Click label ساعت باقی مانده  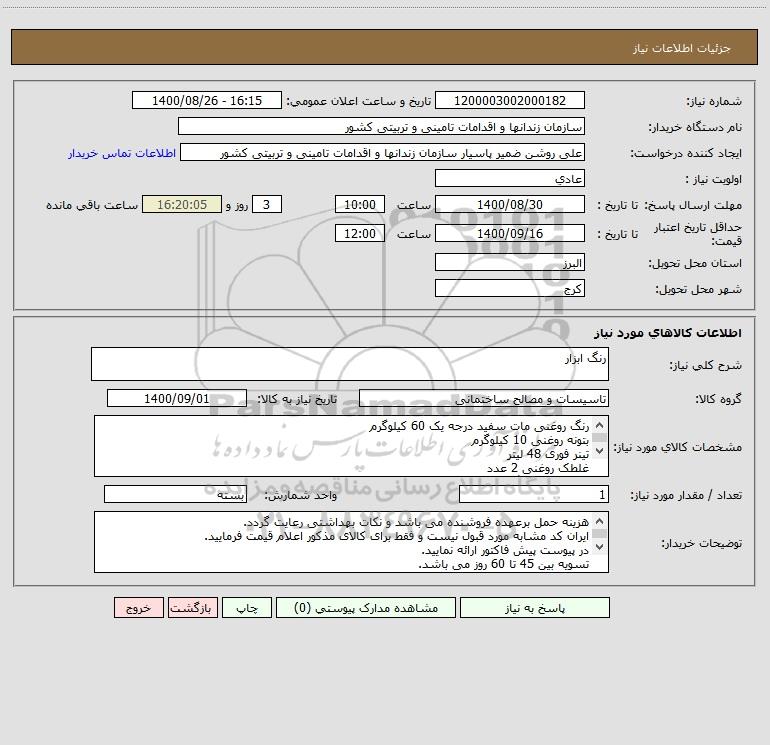tap(92, 205)
